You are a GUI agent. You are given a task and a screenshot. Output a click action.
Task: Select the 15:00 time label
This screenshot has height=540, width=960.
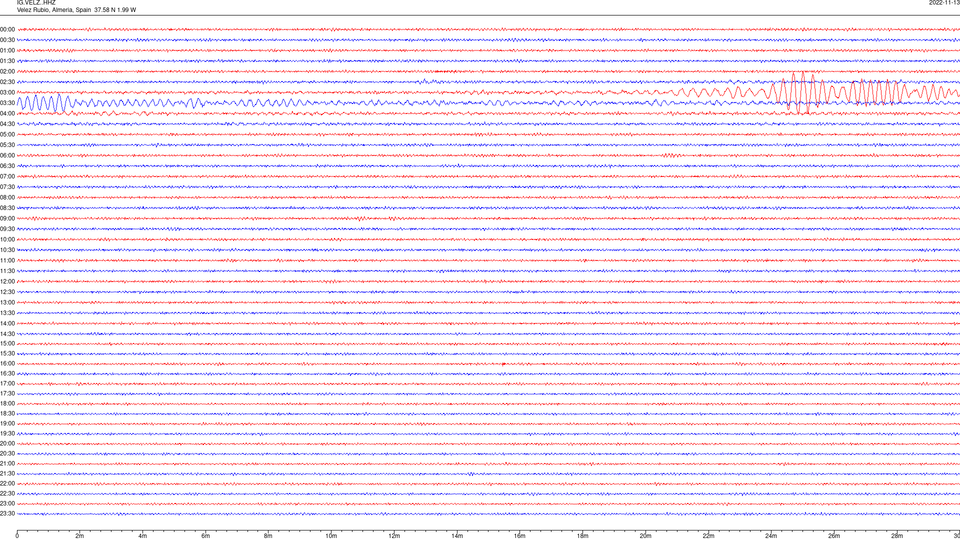click(7, 343)
